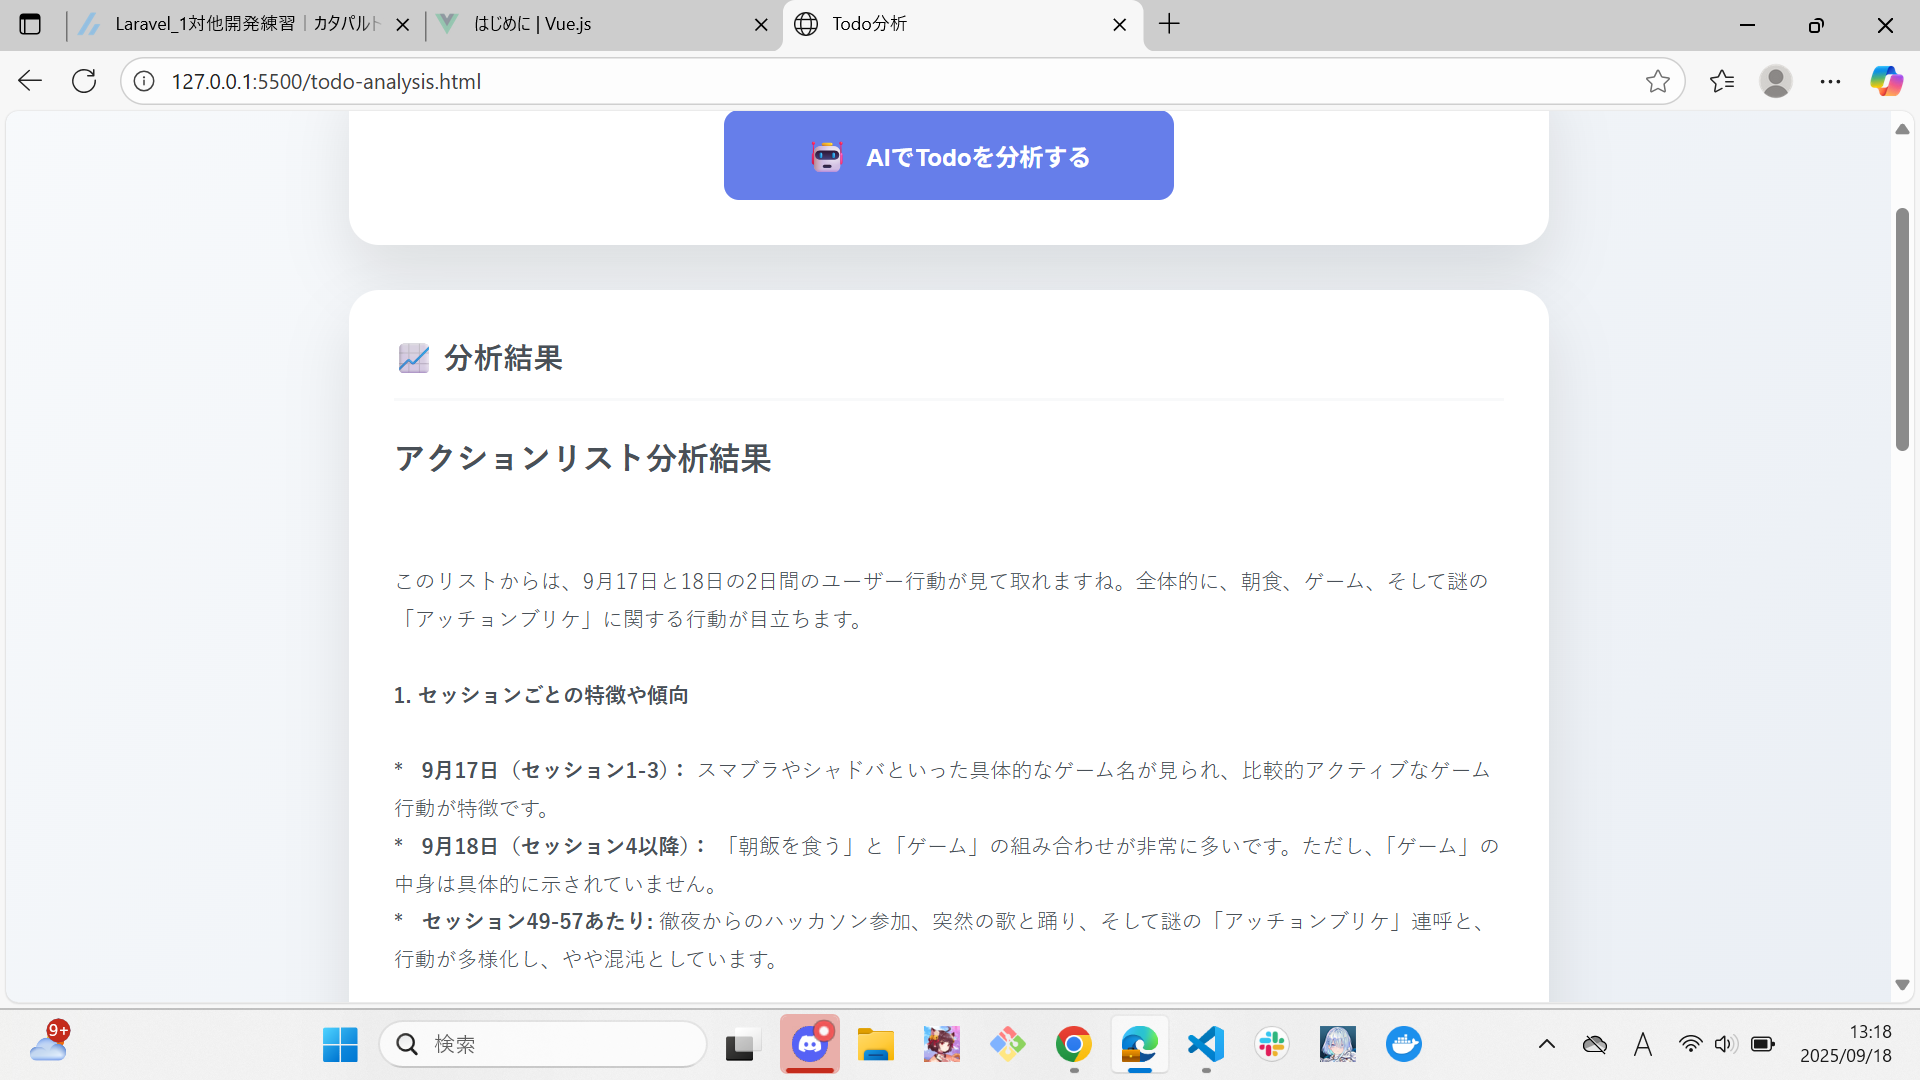Screen dimensions: 1920x1080
Task: View site information icon in address bar
Action: click(144, 81)
